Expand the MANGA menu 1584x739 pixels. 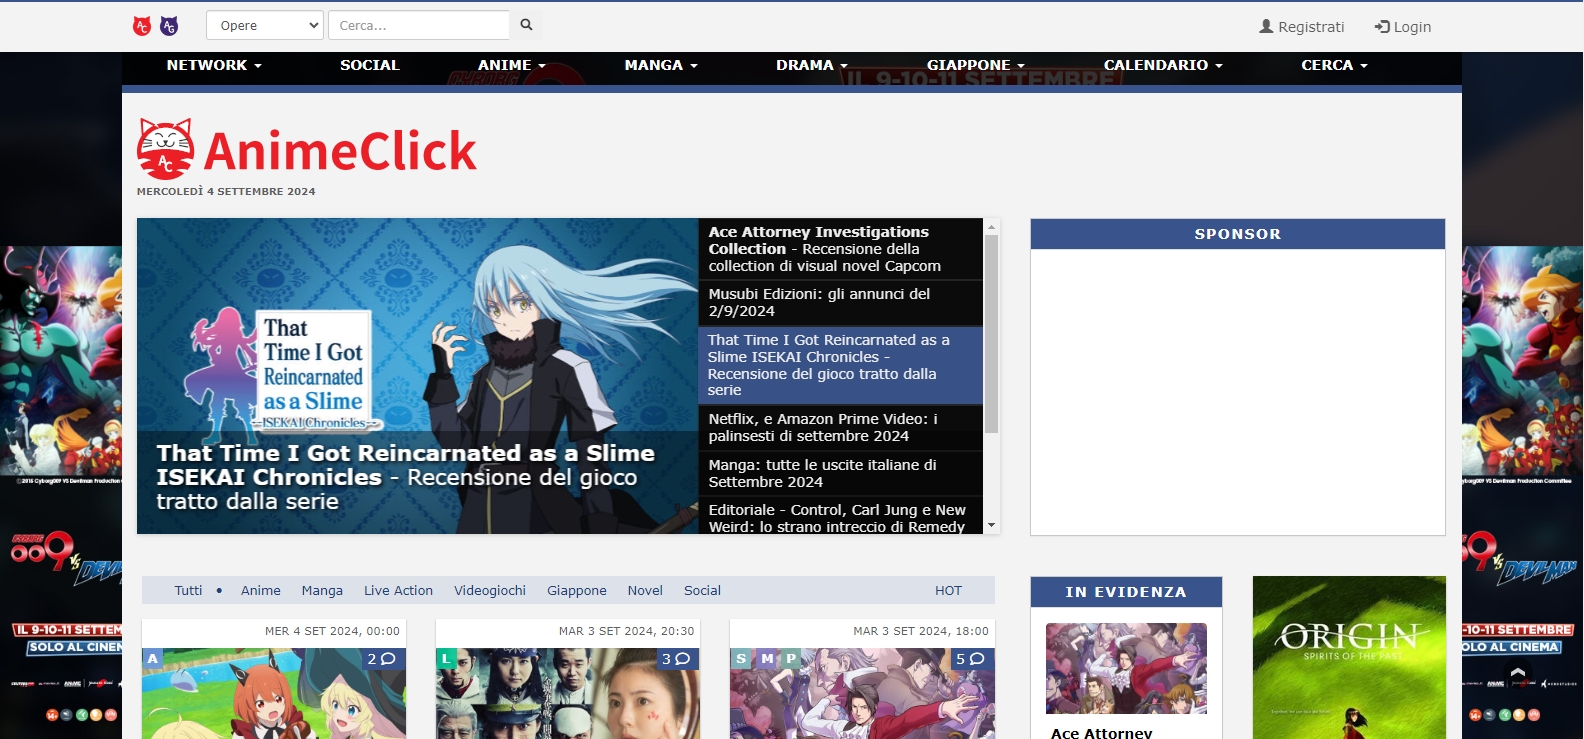[x=661, y=65]
